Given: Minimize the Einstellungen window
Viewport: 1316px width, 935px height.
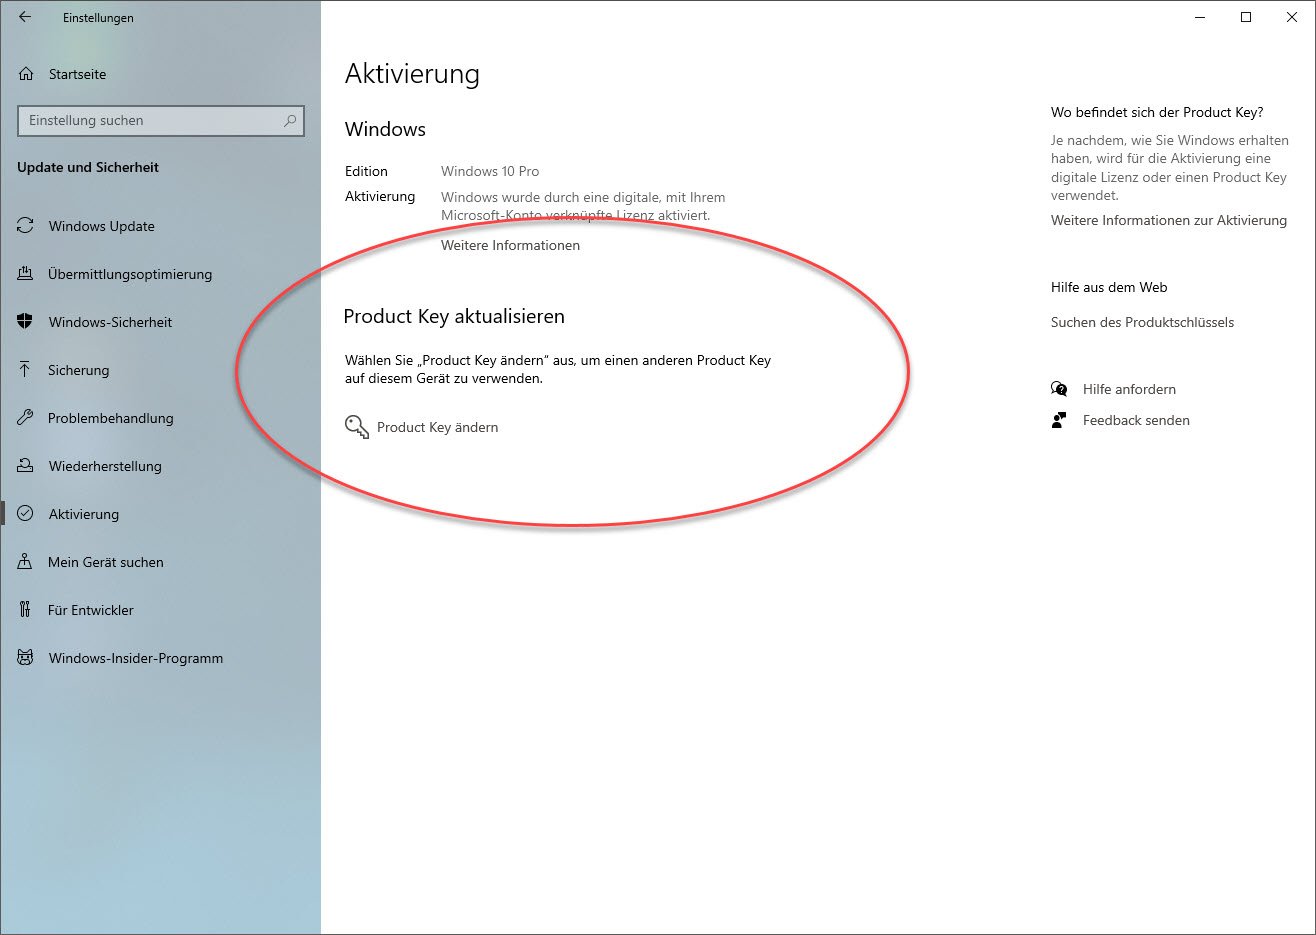Looking at the screenshot, I should 1200,17.
